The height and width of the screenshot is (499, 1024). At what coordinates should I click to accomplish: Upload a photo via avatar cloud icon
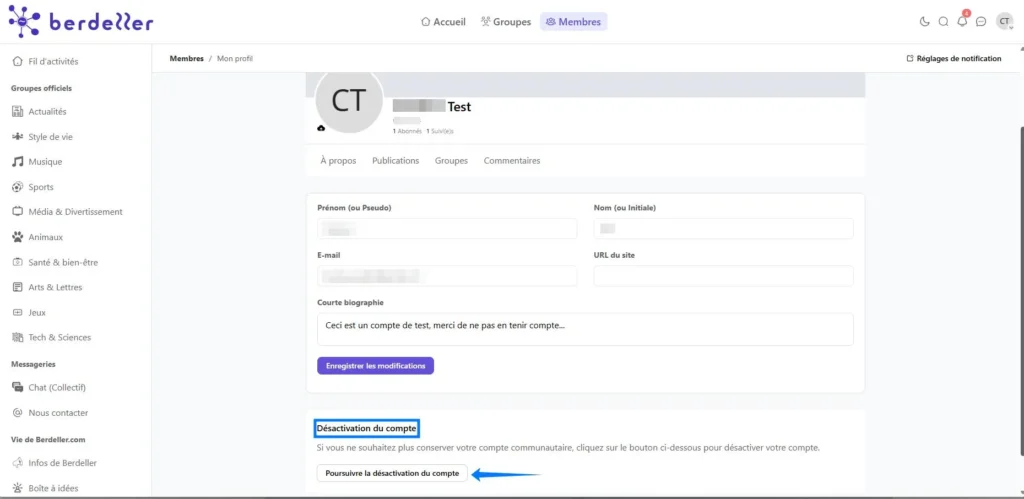pyautogui.click(x=321, y=128)
